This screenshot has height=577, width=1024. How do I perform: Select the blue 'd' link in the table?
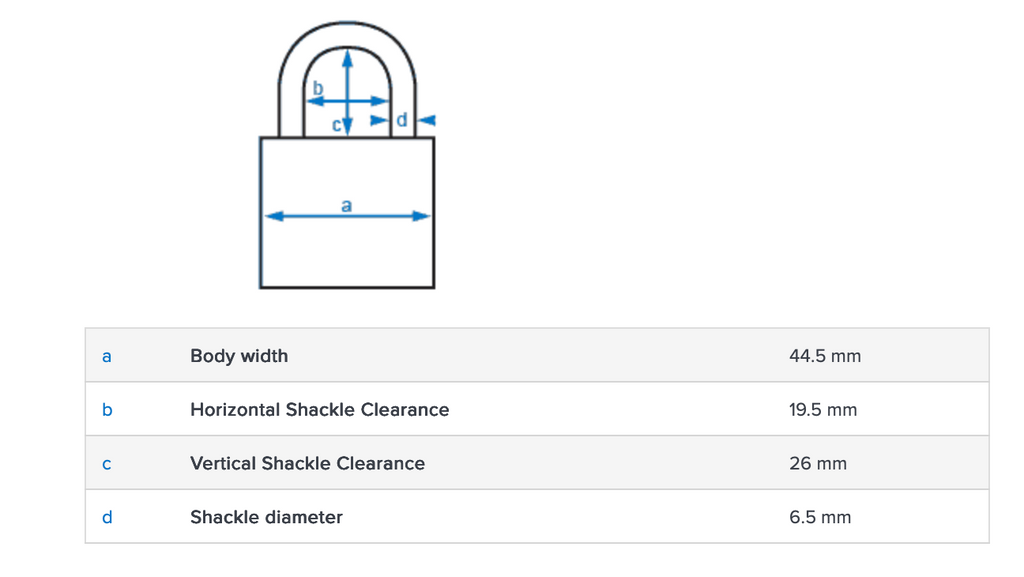(107, 518)
